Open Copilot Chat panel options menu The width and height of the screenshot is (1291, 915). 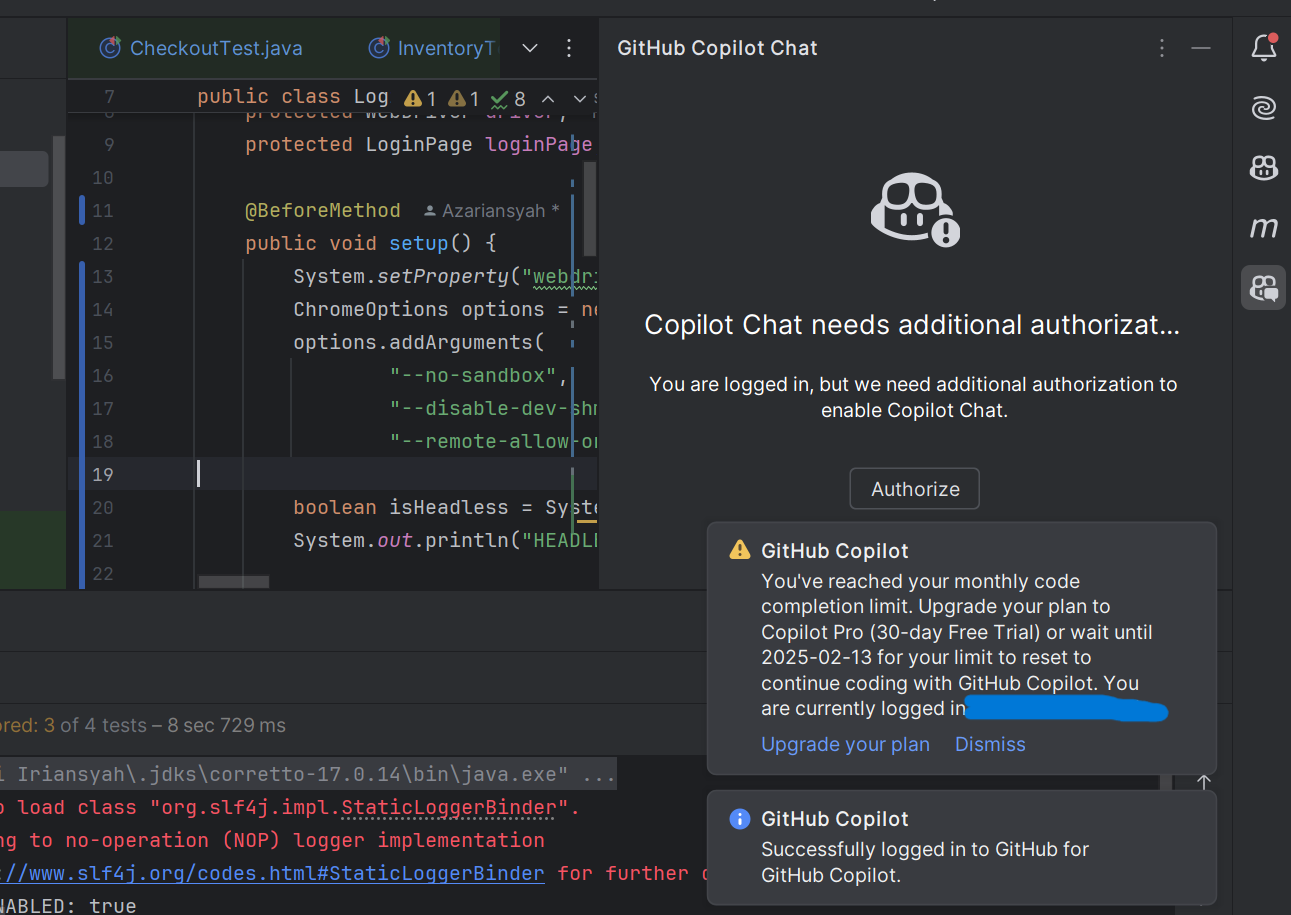[x=1162, y=48]
